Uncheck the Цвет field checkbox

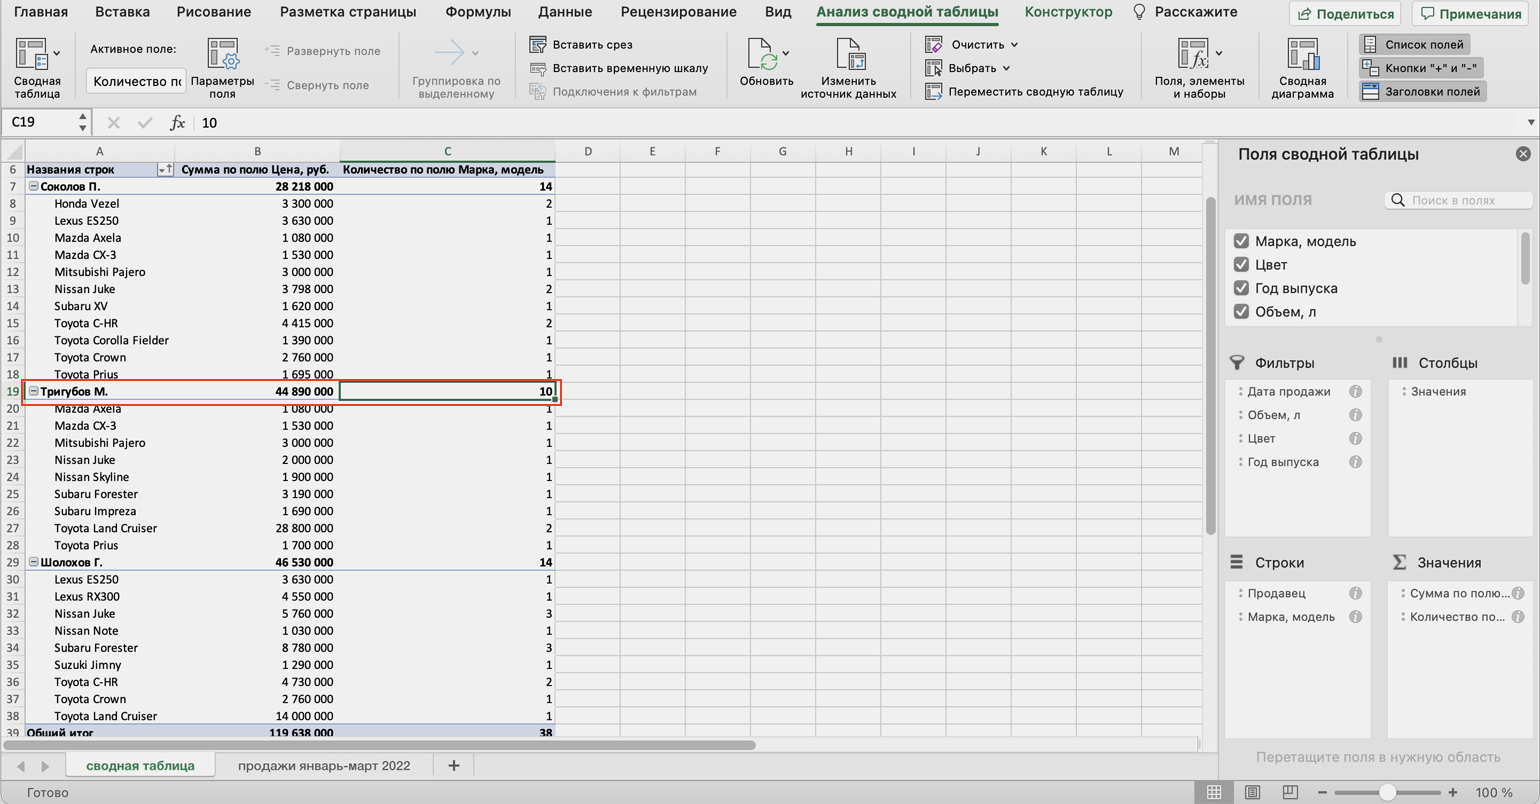(1242, 265)
